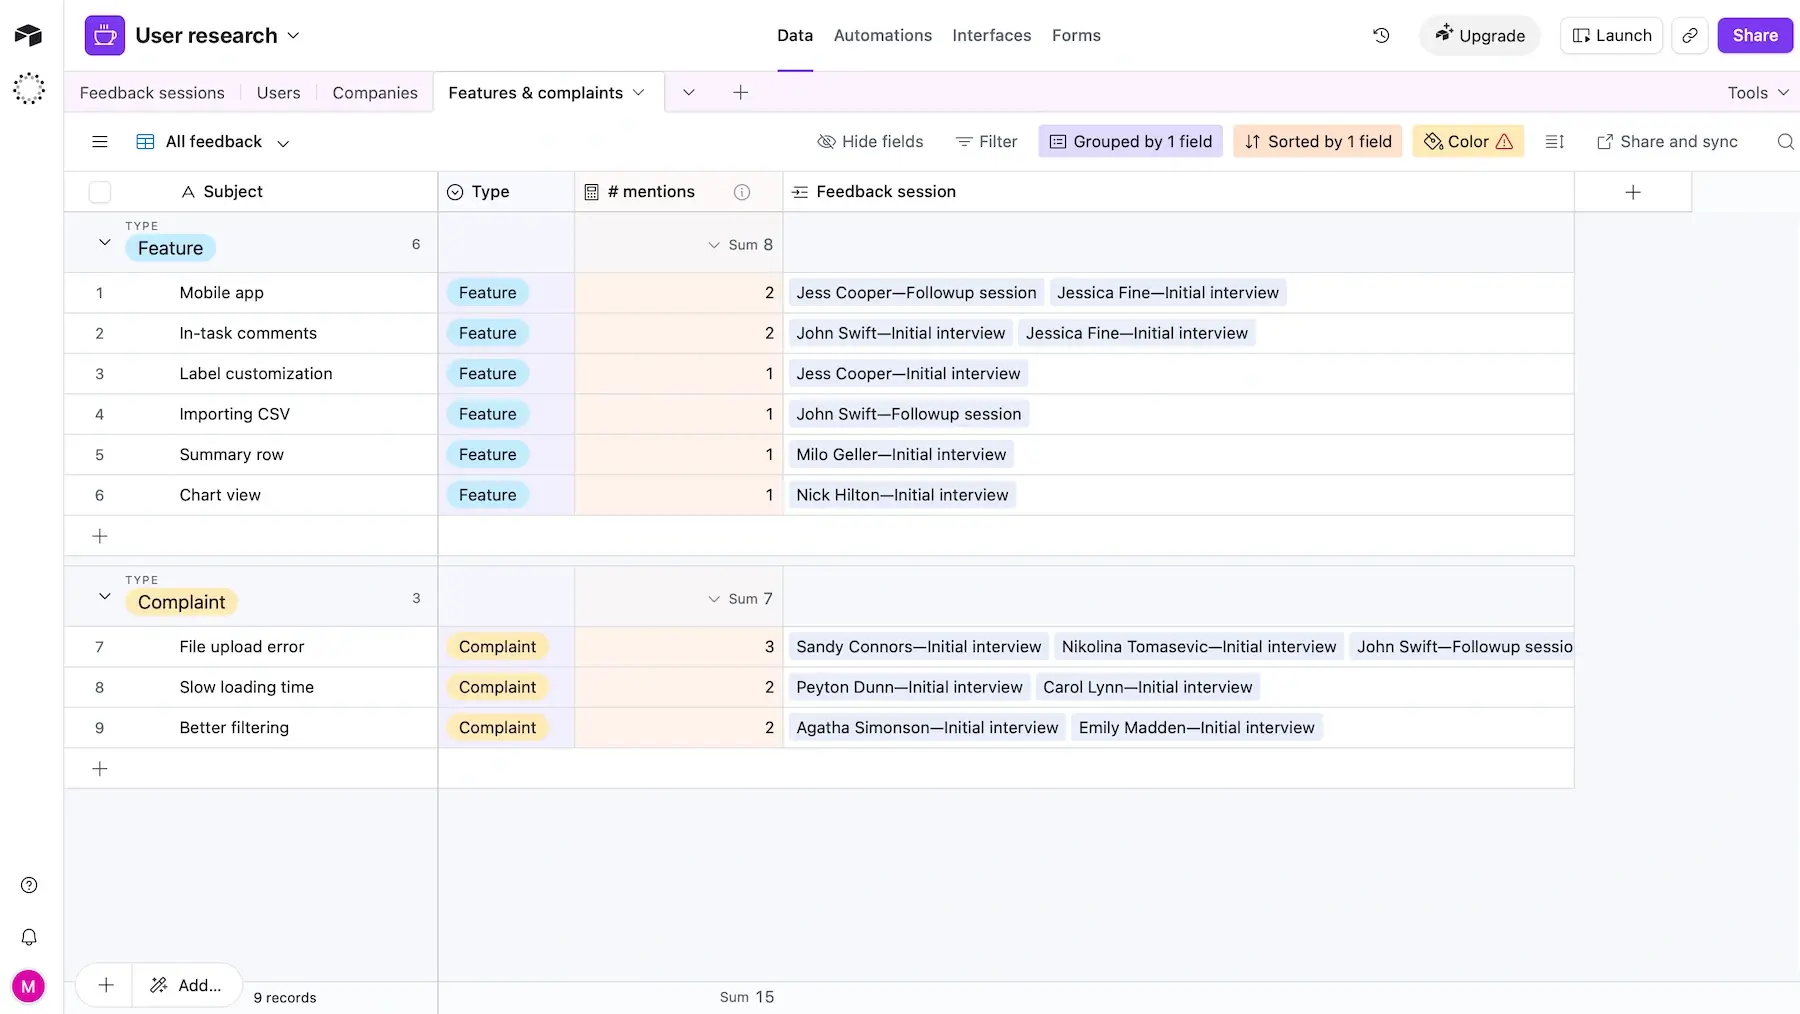The width and height of the screenshot is (1800, 1014).
Task: Toggle the view sidebar with hamburger icon
Action: [99, 141]
